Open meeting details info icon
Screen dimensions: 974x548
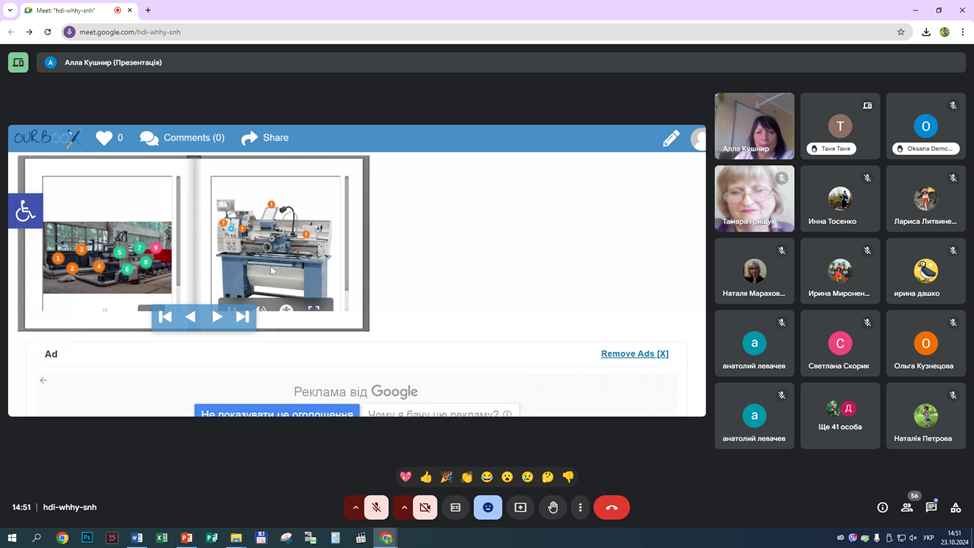pos(882,508)
